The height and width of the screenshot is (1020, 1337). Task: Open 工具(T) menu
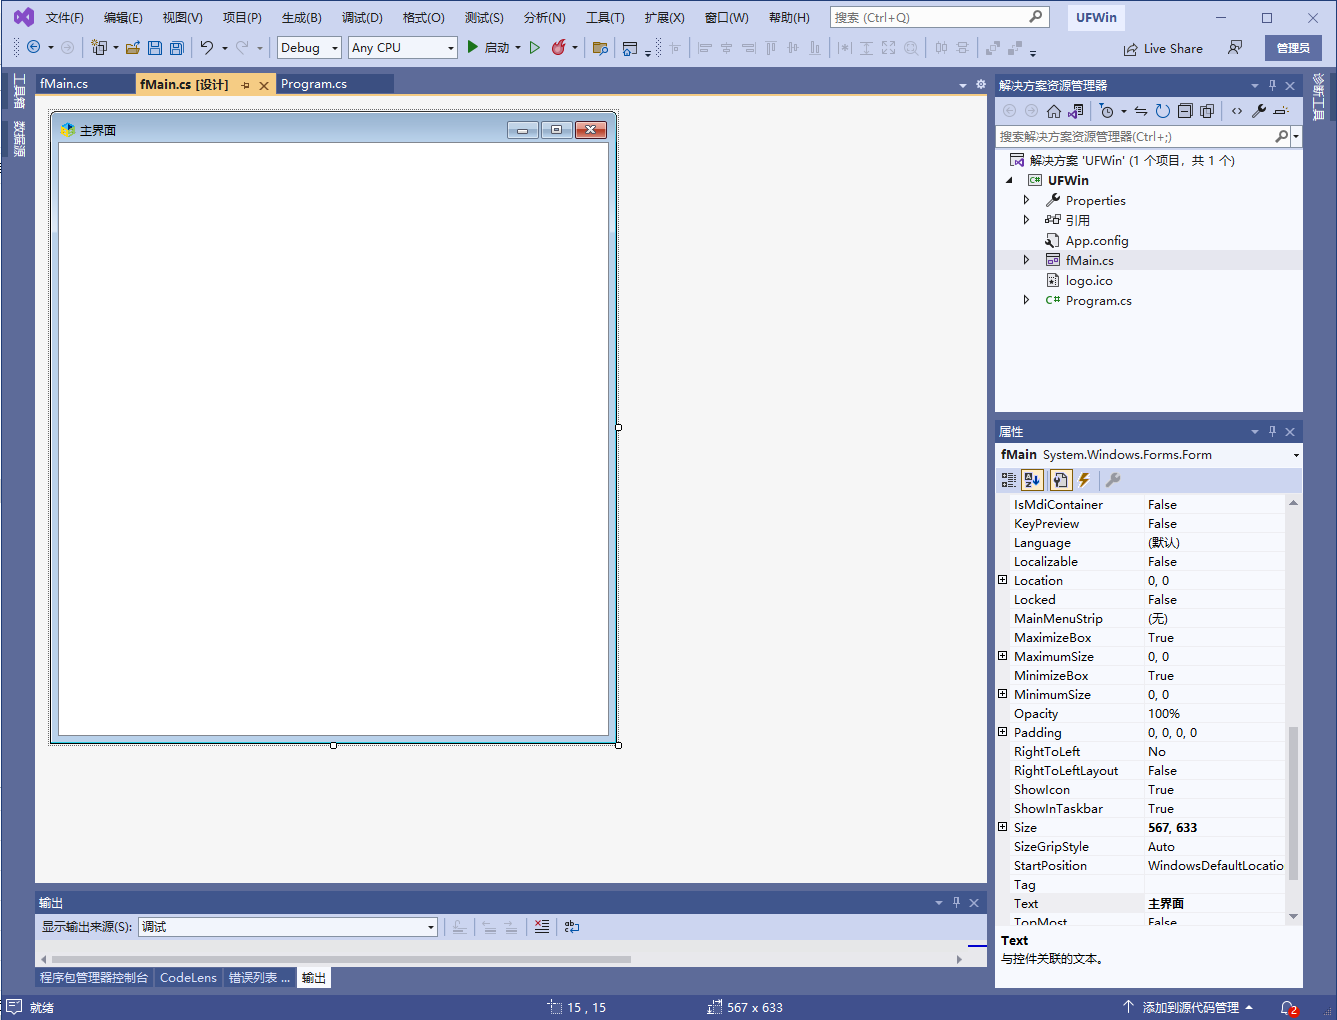point(605,17)
